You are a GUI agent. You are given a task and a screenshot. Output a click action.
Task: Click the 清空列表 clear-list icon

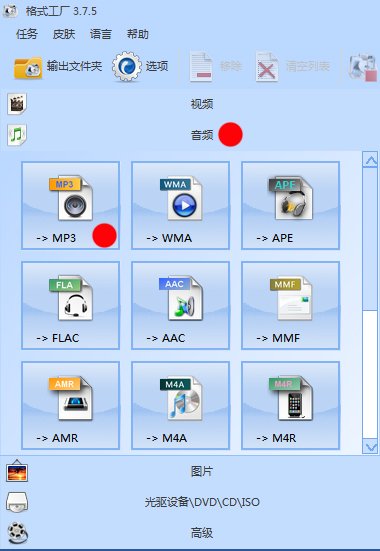click(x=266, y=66)
